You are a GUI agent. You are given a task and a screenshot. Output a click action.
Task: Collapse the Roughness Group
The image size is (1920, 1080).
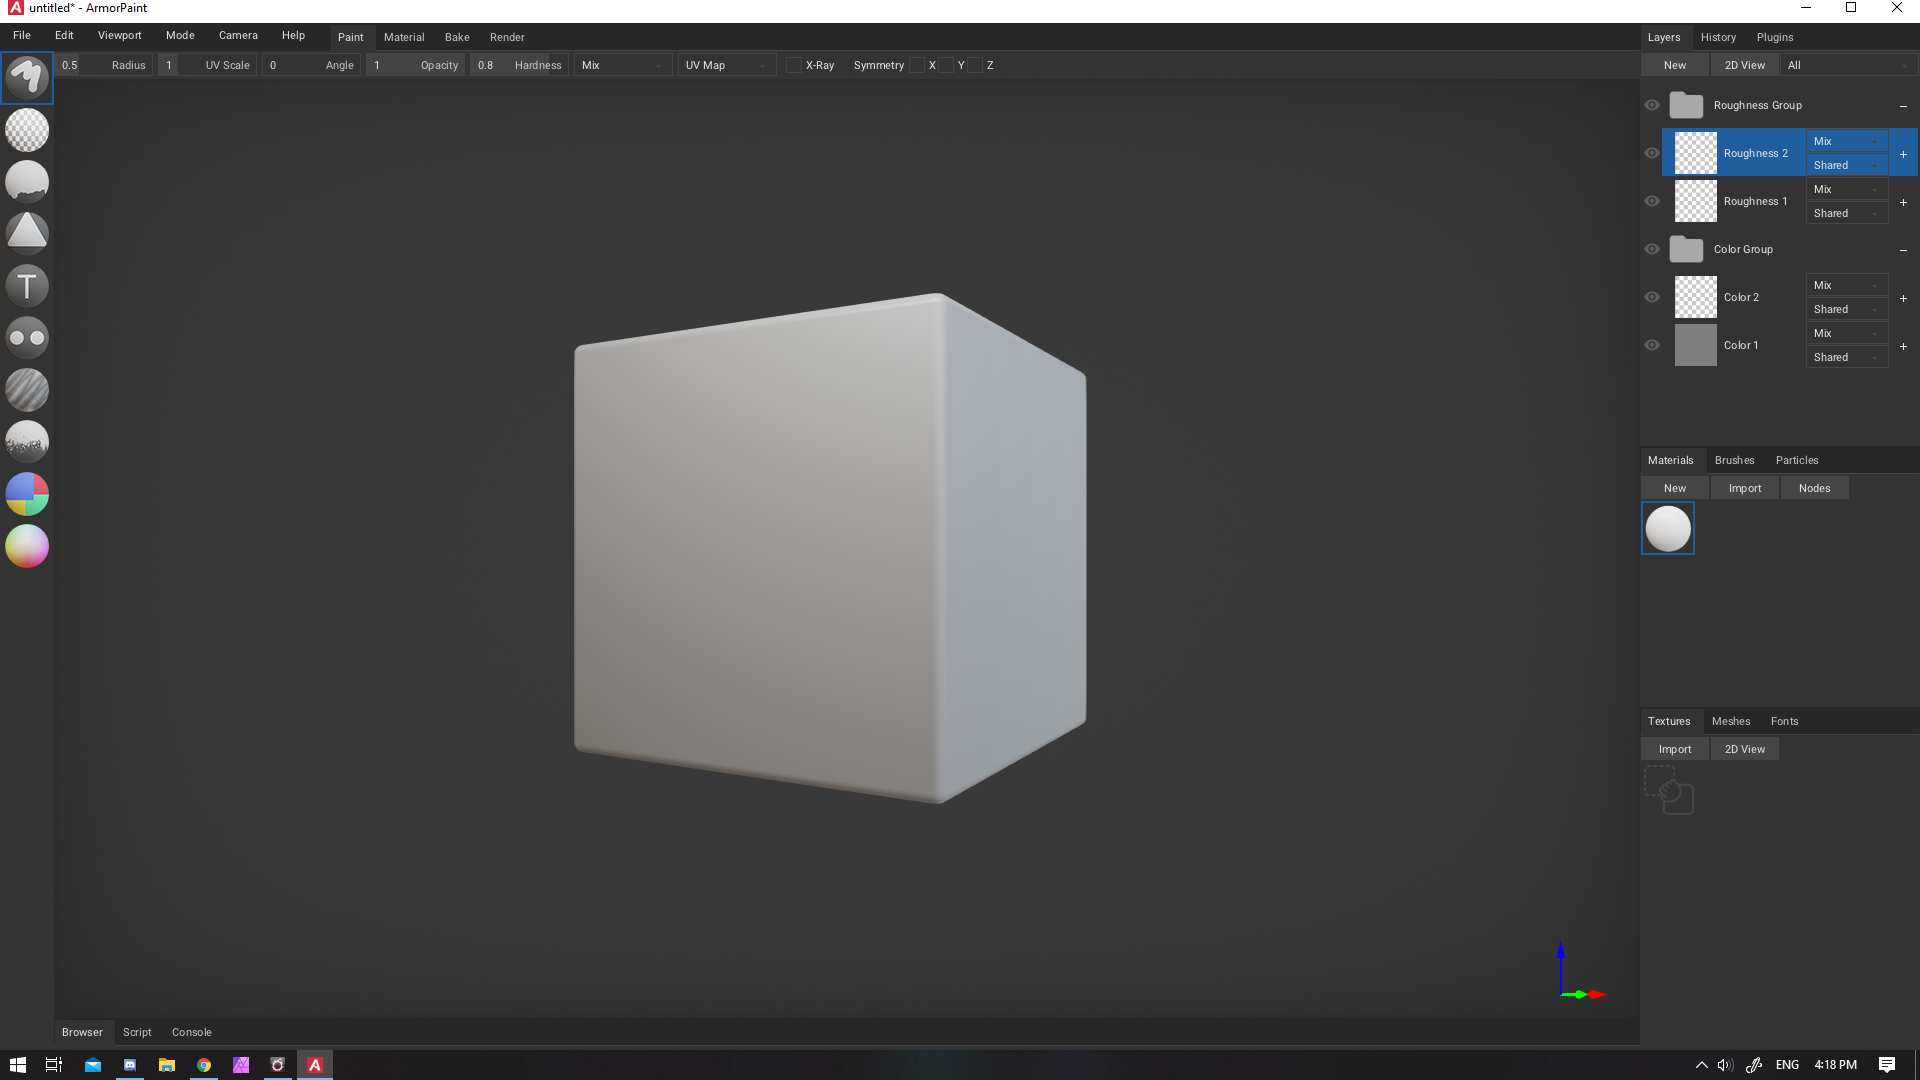[x=1903, y=106]
